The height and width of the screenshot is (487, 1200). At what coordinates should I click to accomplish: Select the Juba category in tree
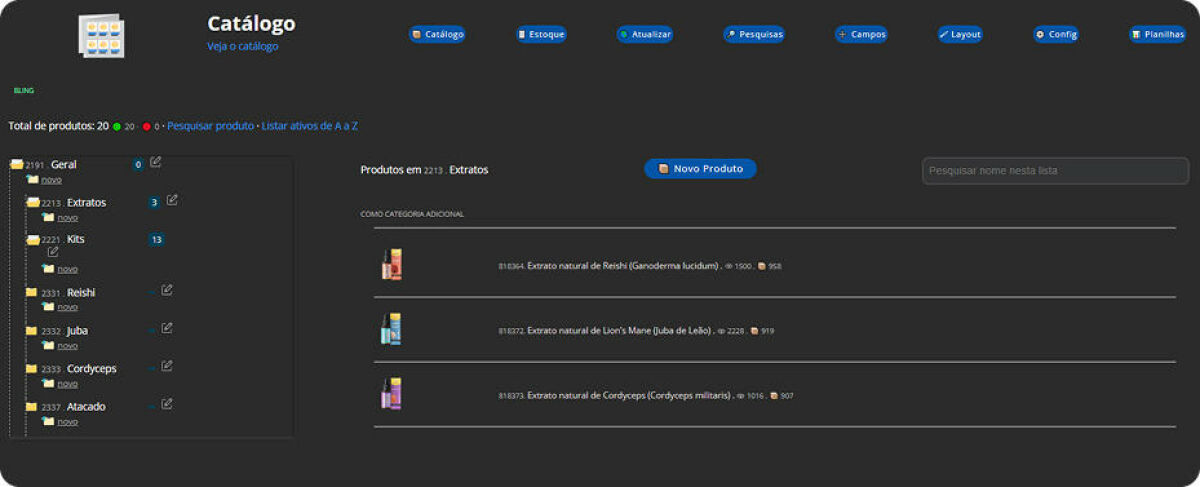point(77,331)
